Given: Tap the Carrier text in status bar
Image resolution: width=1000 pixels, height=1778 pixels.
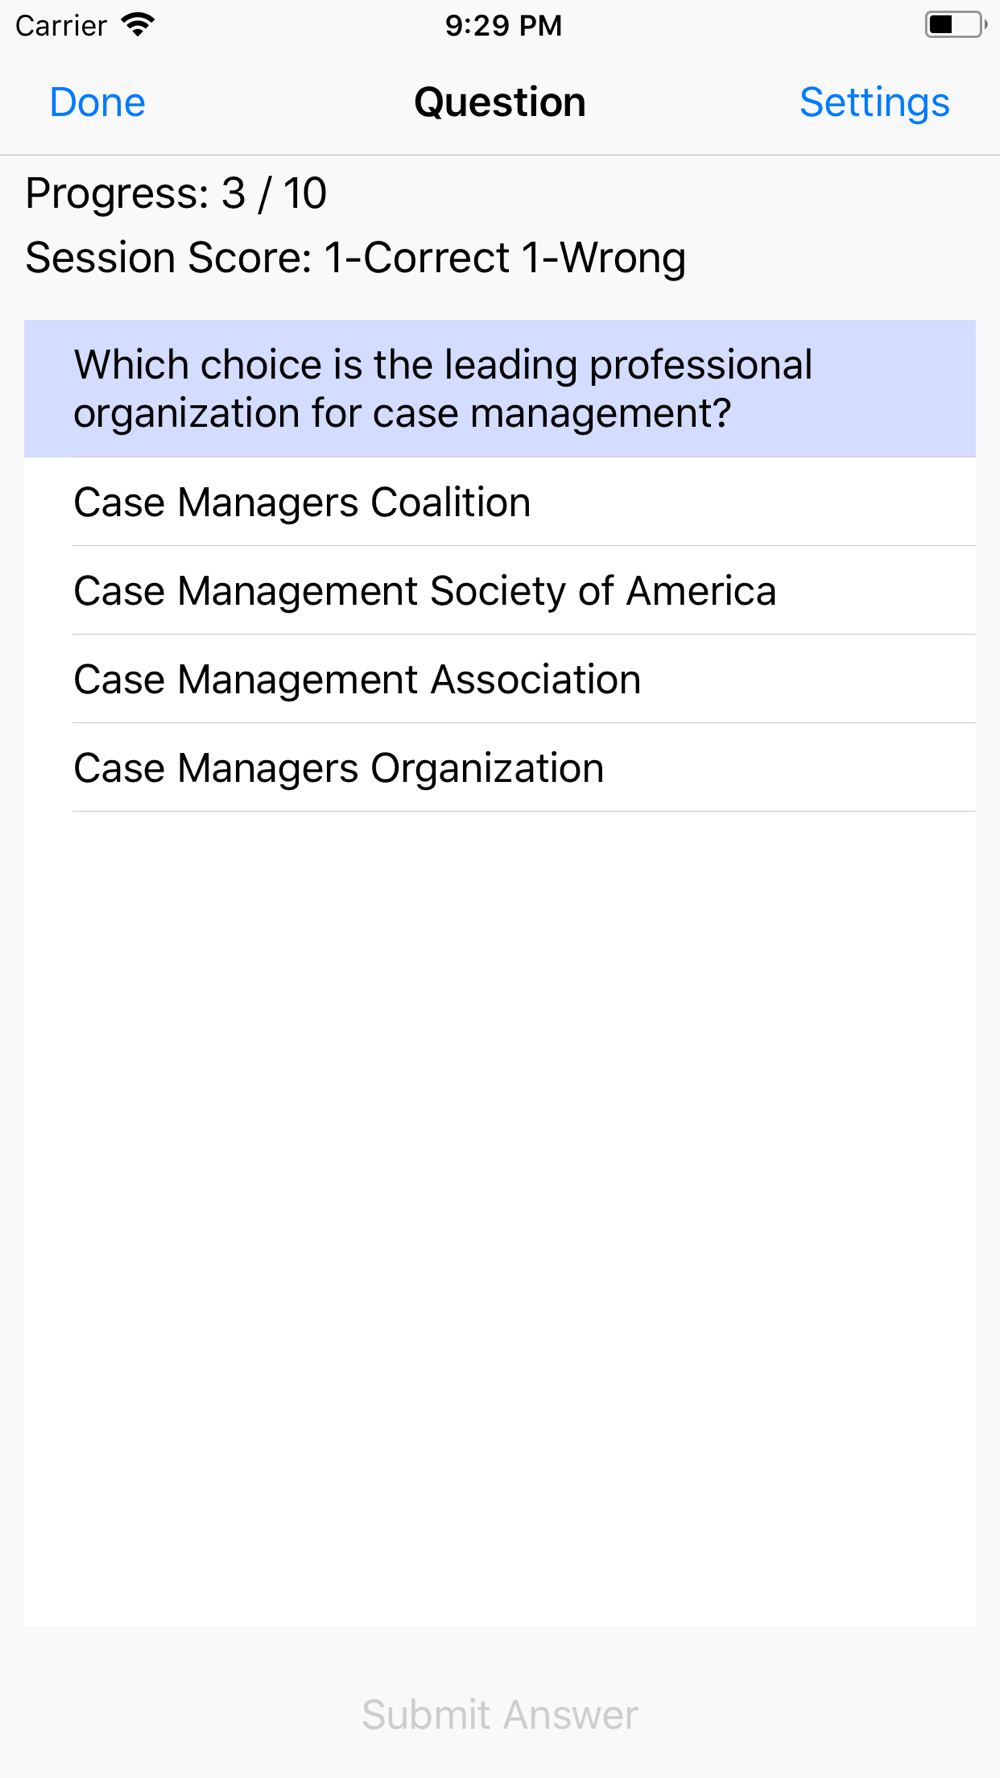Looking at the screenshot, I should pyautogui.click(x=61, y=25).
